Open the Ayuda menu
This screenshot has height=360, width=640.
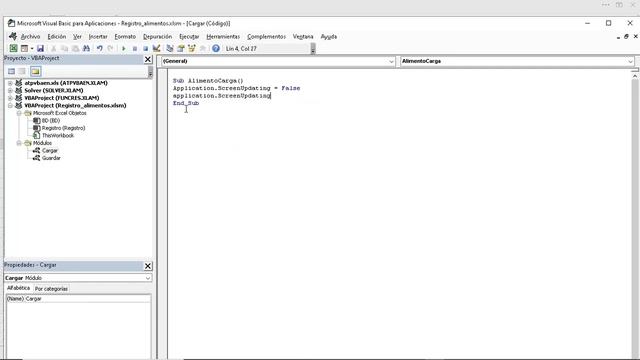(x=329, y=37)
